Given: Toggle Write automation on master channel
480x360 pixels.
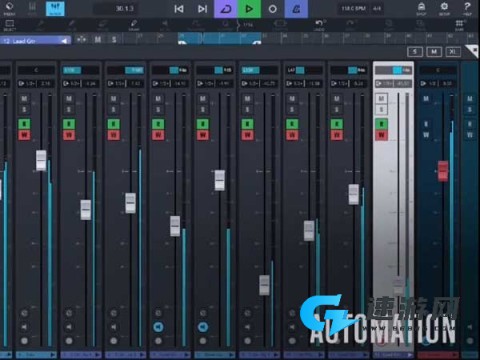Looking at the screenshot, I should click(426, 135).
